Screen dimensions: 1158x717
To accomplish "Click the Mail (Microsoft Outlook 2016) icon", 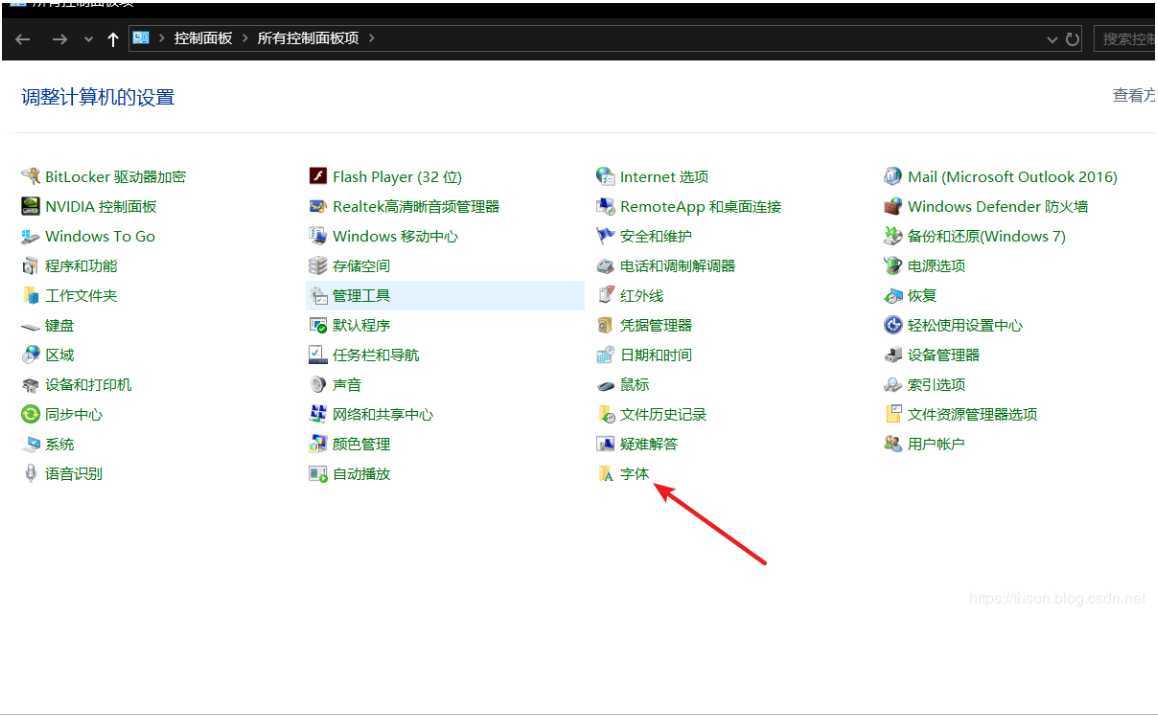I will [893, 176].
